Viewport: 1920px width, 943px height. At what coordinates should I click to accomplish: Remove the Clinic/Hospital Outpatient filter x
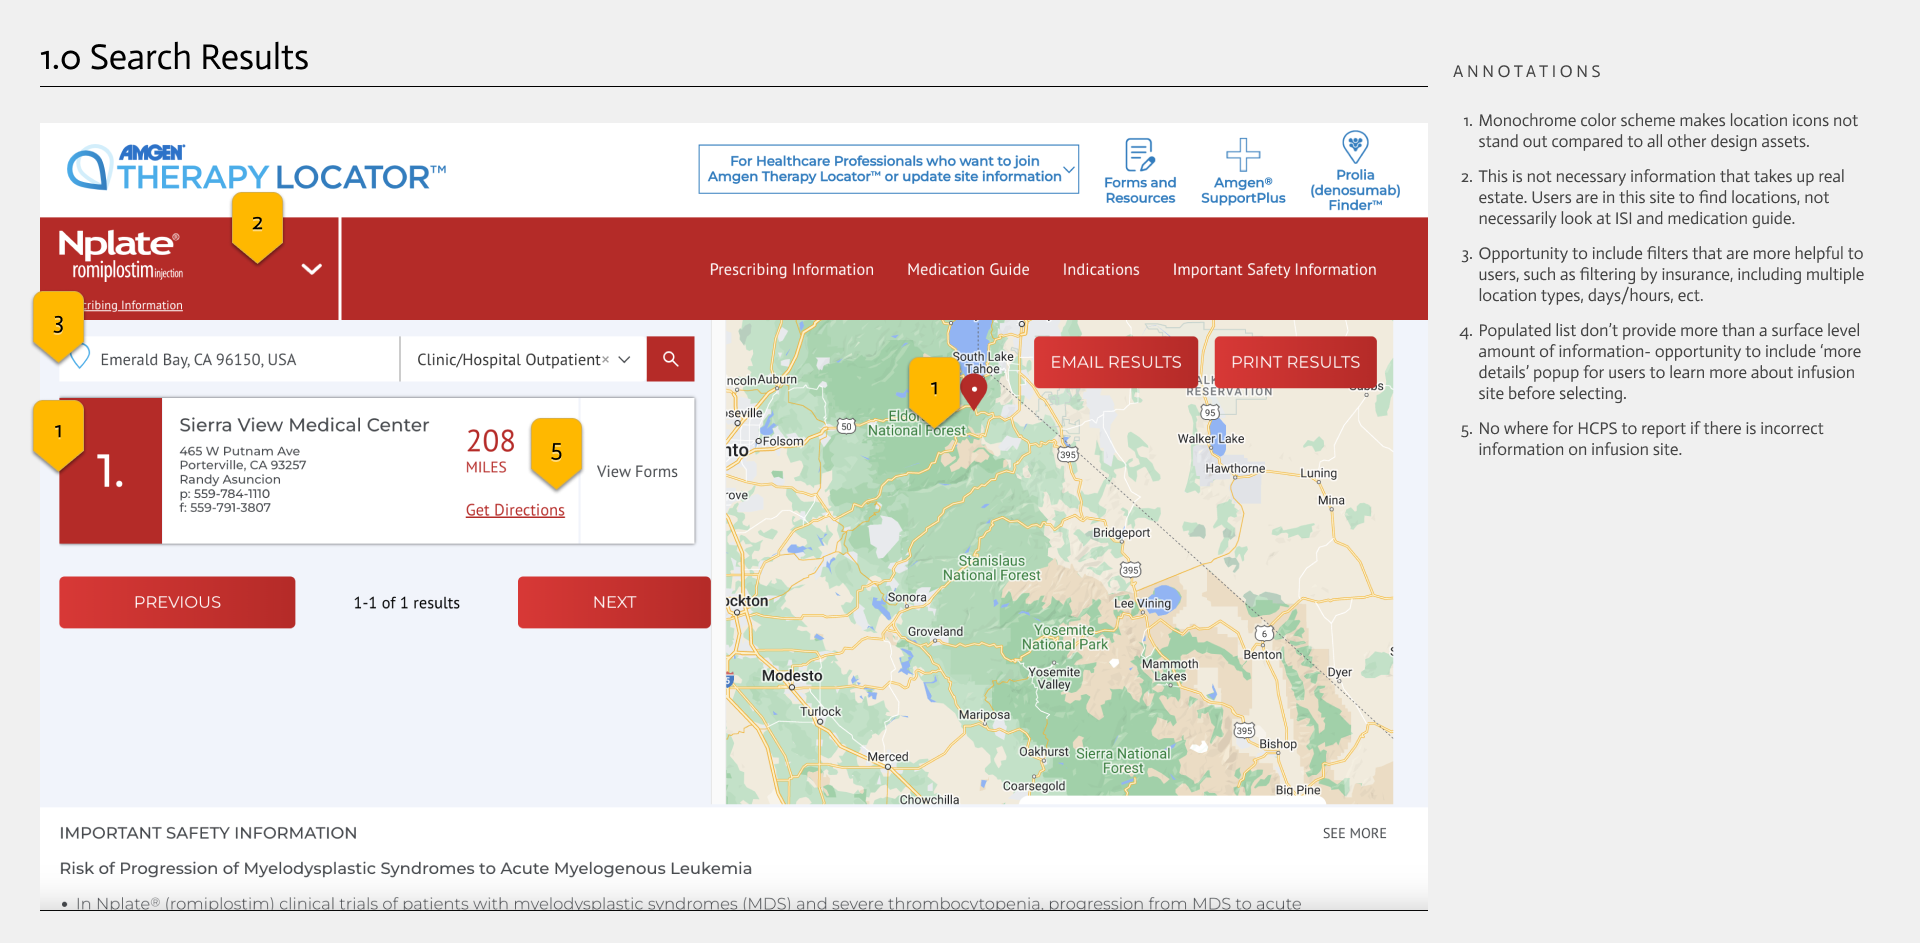[x=605, y=360]
